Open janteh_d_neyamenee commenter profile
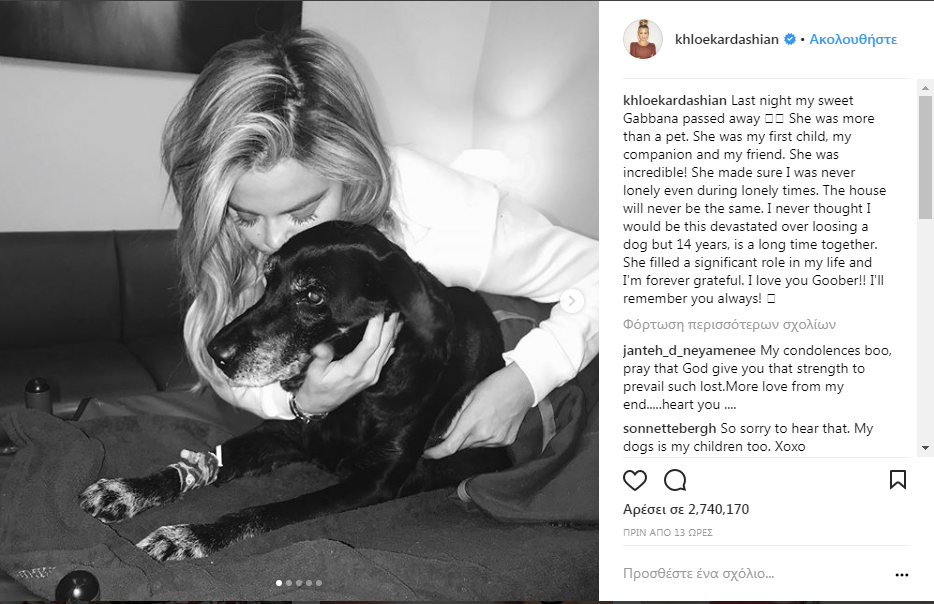934x604 pixels. pyautogui.click(x=689, y=351)
